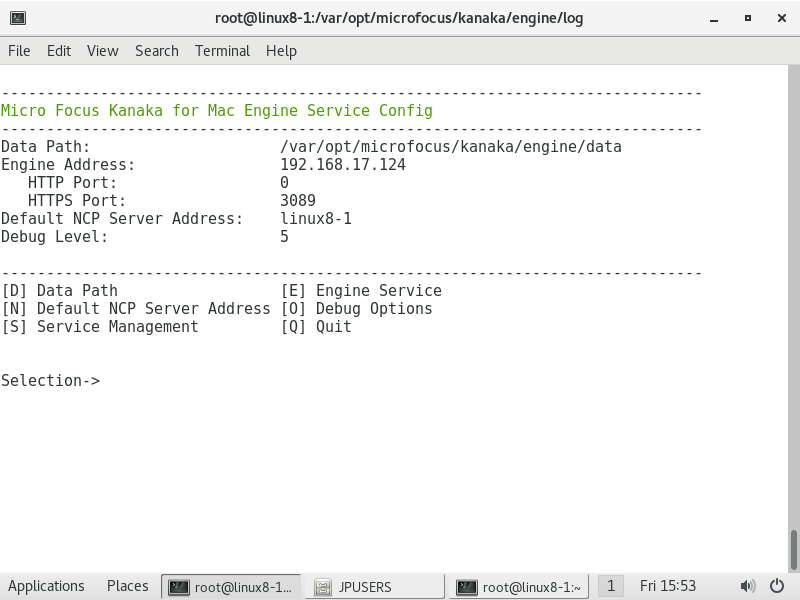Maximize the terminal window
Screen dimensions: 800x600
pyautogui.click(x=747, y=18)
